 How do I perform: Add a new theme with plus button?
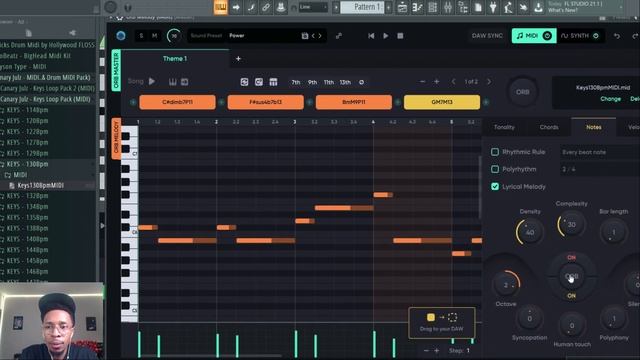pos(238,59)
